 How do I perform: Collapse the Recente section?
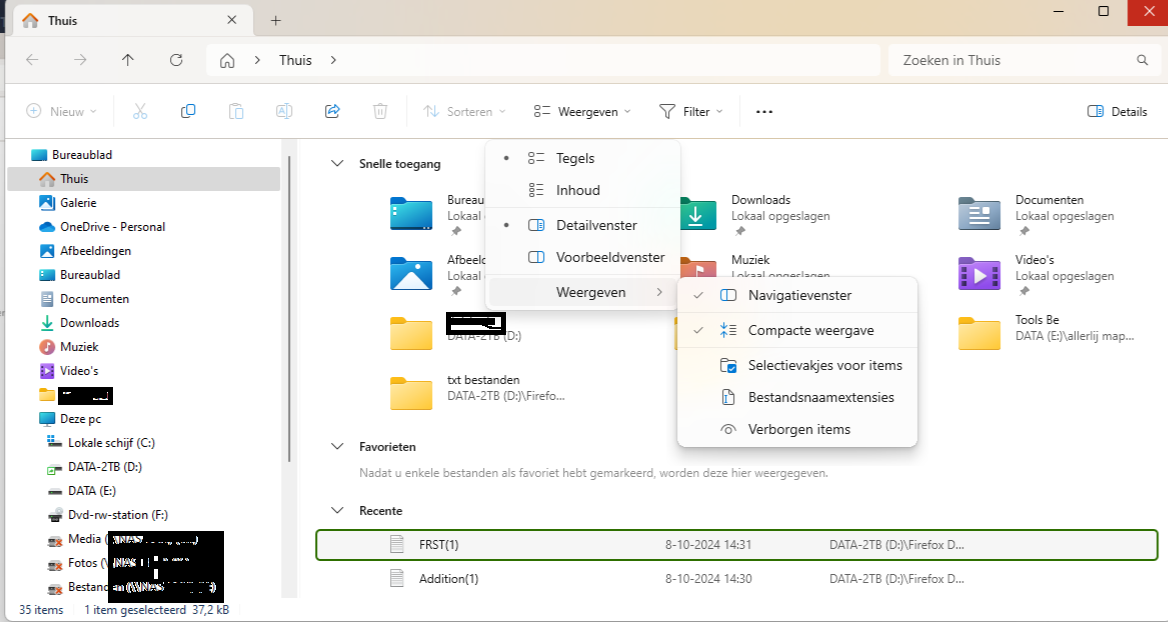pyautogui.click(x=336, y=511)
